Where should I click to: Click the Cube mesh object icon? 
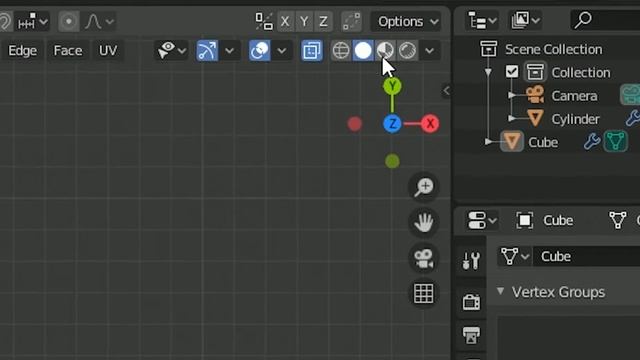tap(512, 142)
